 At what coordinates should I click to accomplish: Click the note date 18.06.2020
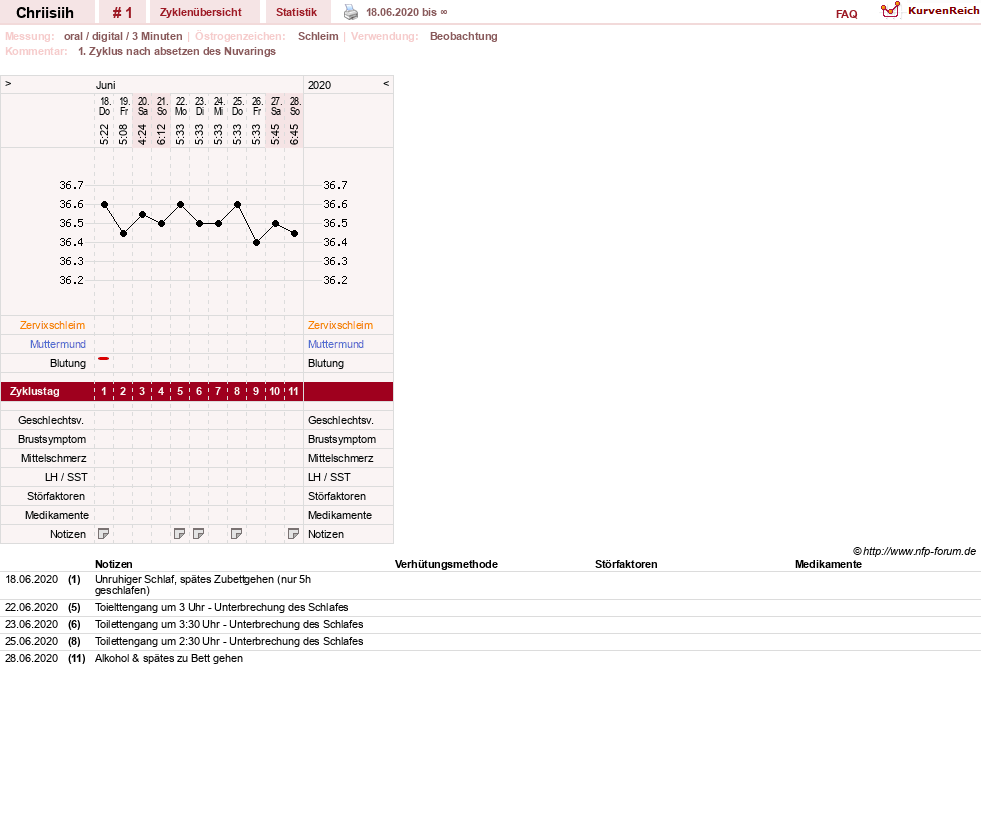point(31,579)
